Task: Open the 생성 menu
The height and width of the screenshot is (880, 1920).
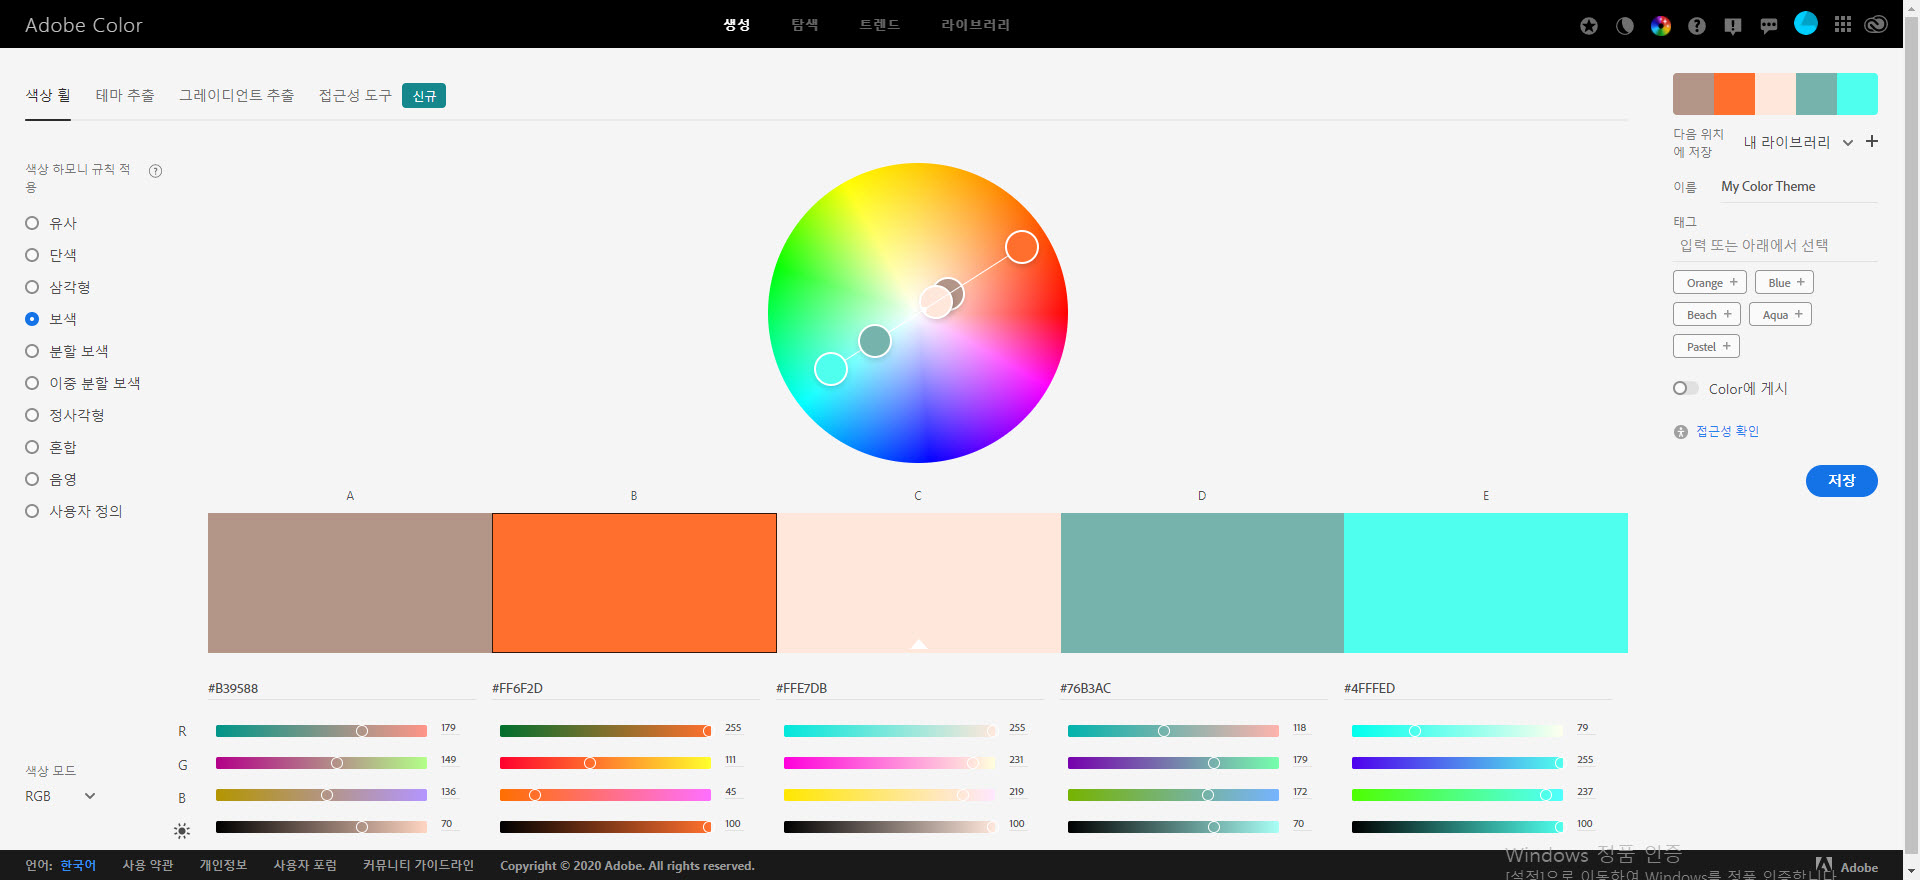Action: [737, 25]
